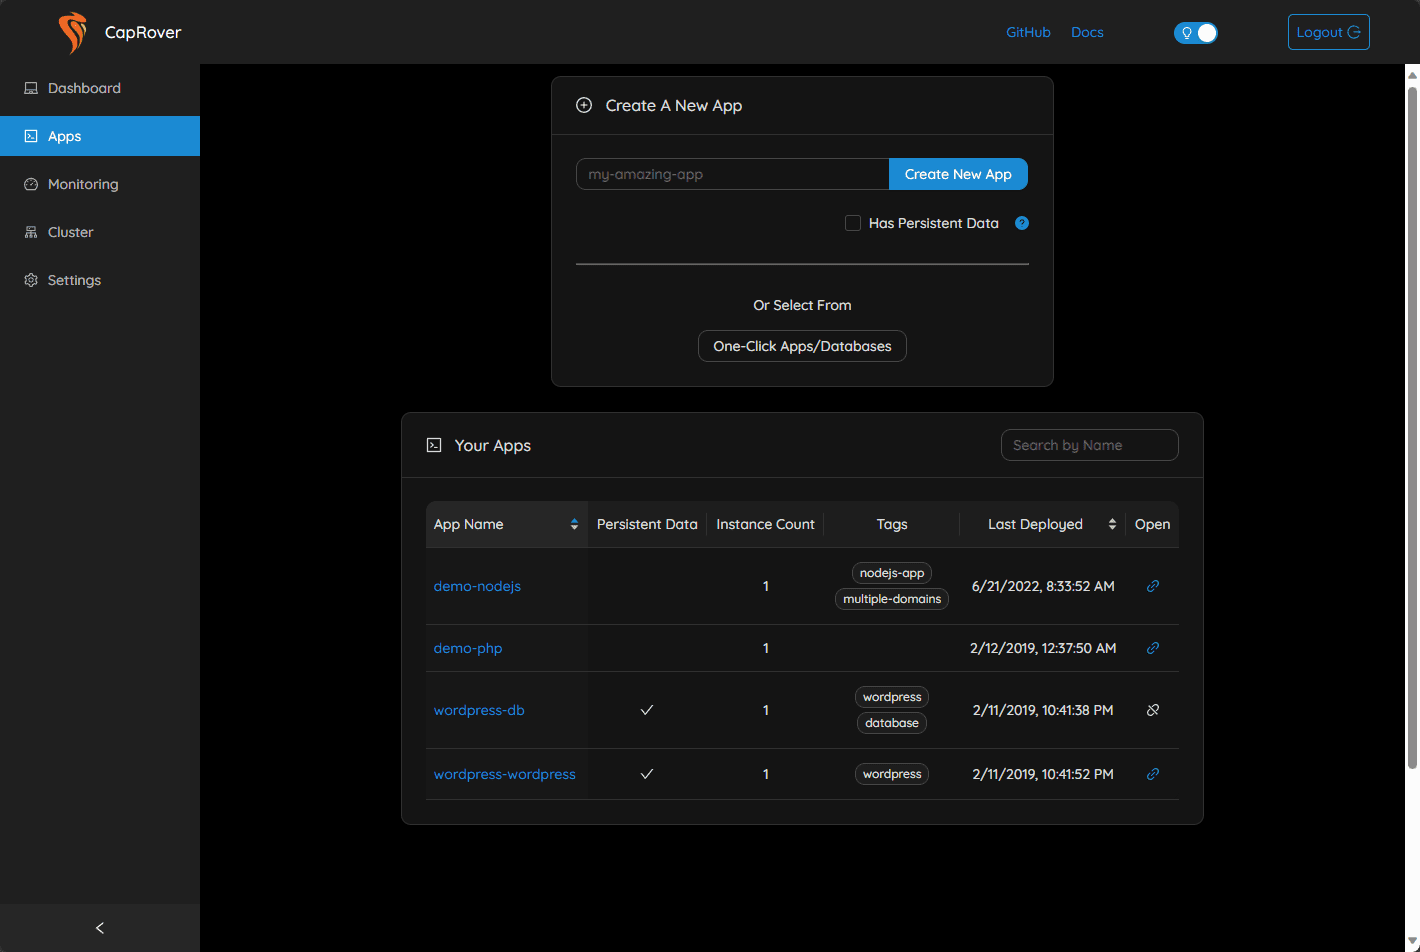Toggle the dark mode lightbulb switch
The image size is (1420, 952).
[x=1195, y=33]
